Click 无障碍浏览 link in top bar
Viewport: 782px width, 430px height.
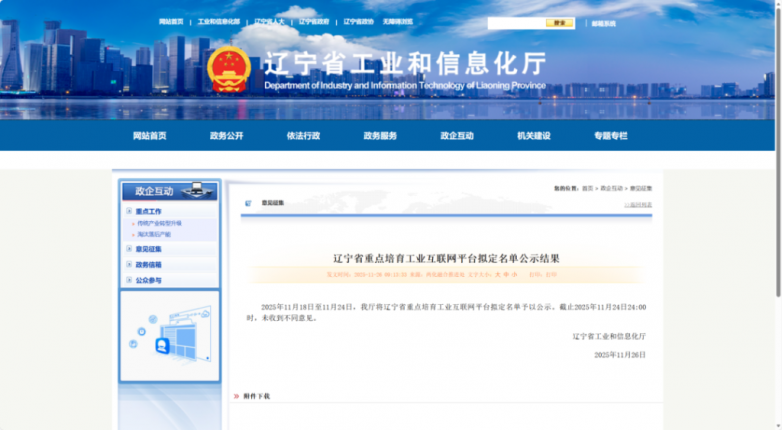(397, 21)
